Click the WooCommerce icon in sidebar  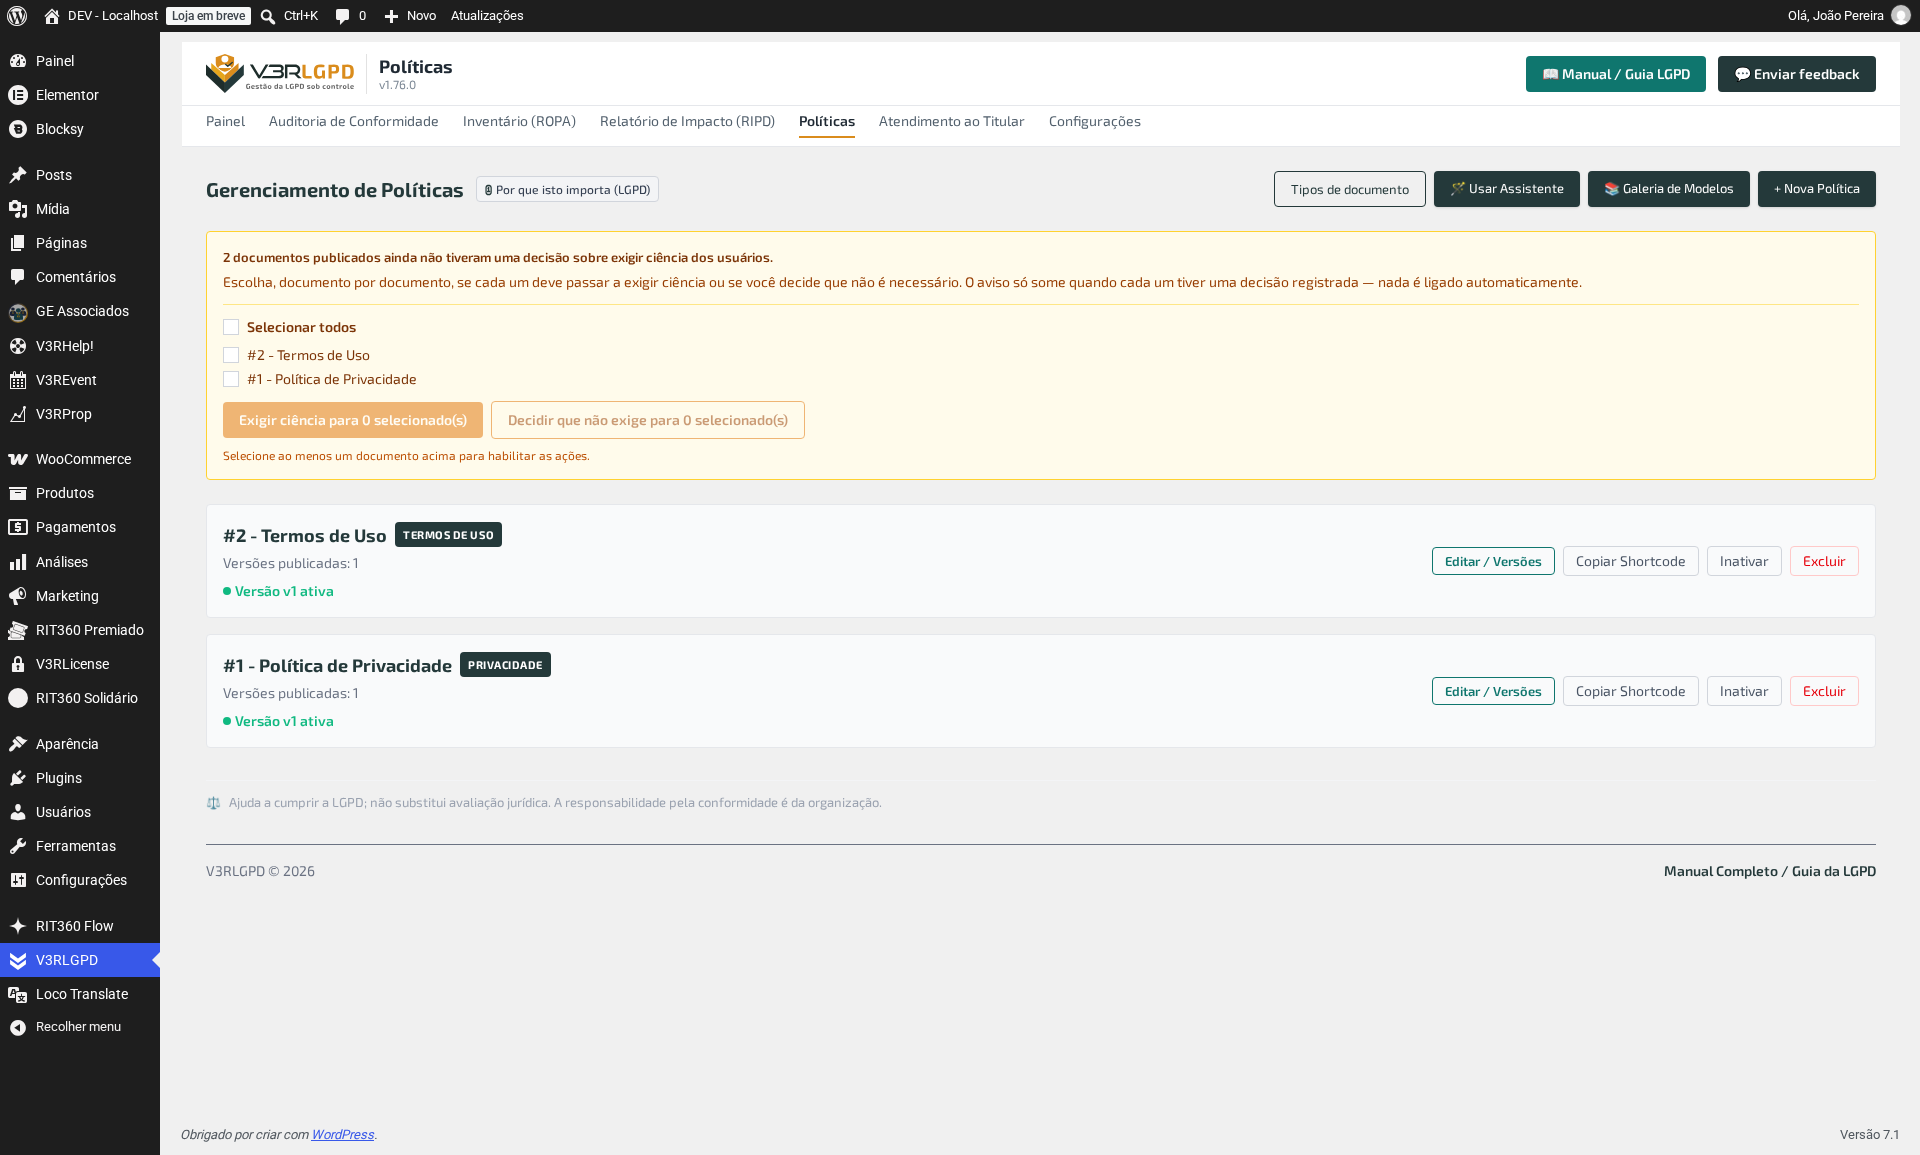point(18,459)
